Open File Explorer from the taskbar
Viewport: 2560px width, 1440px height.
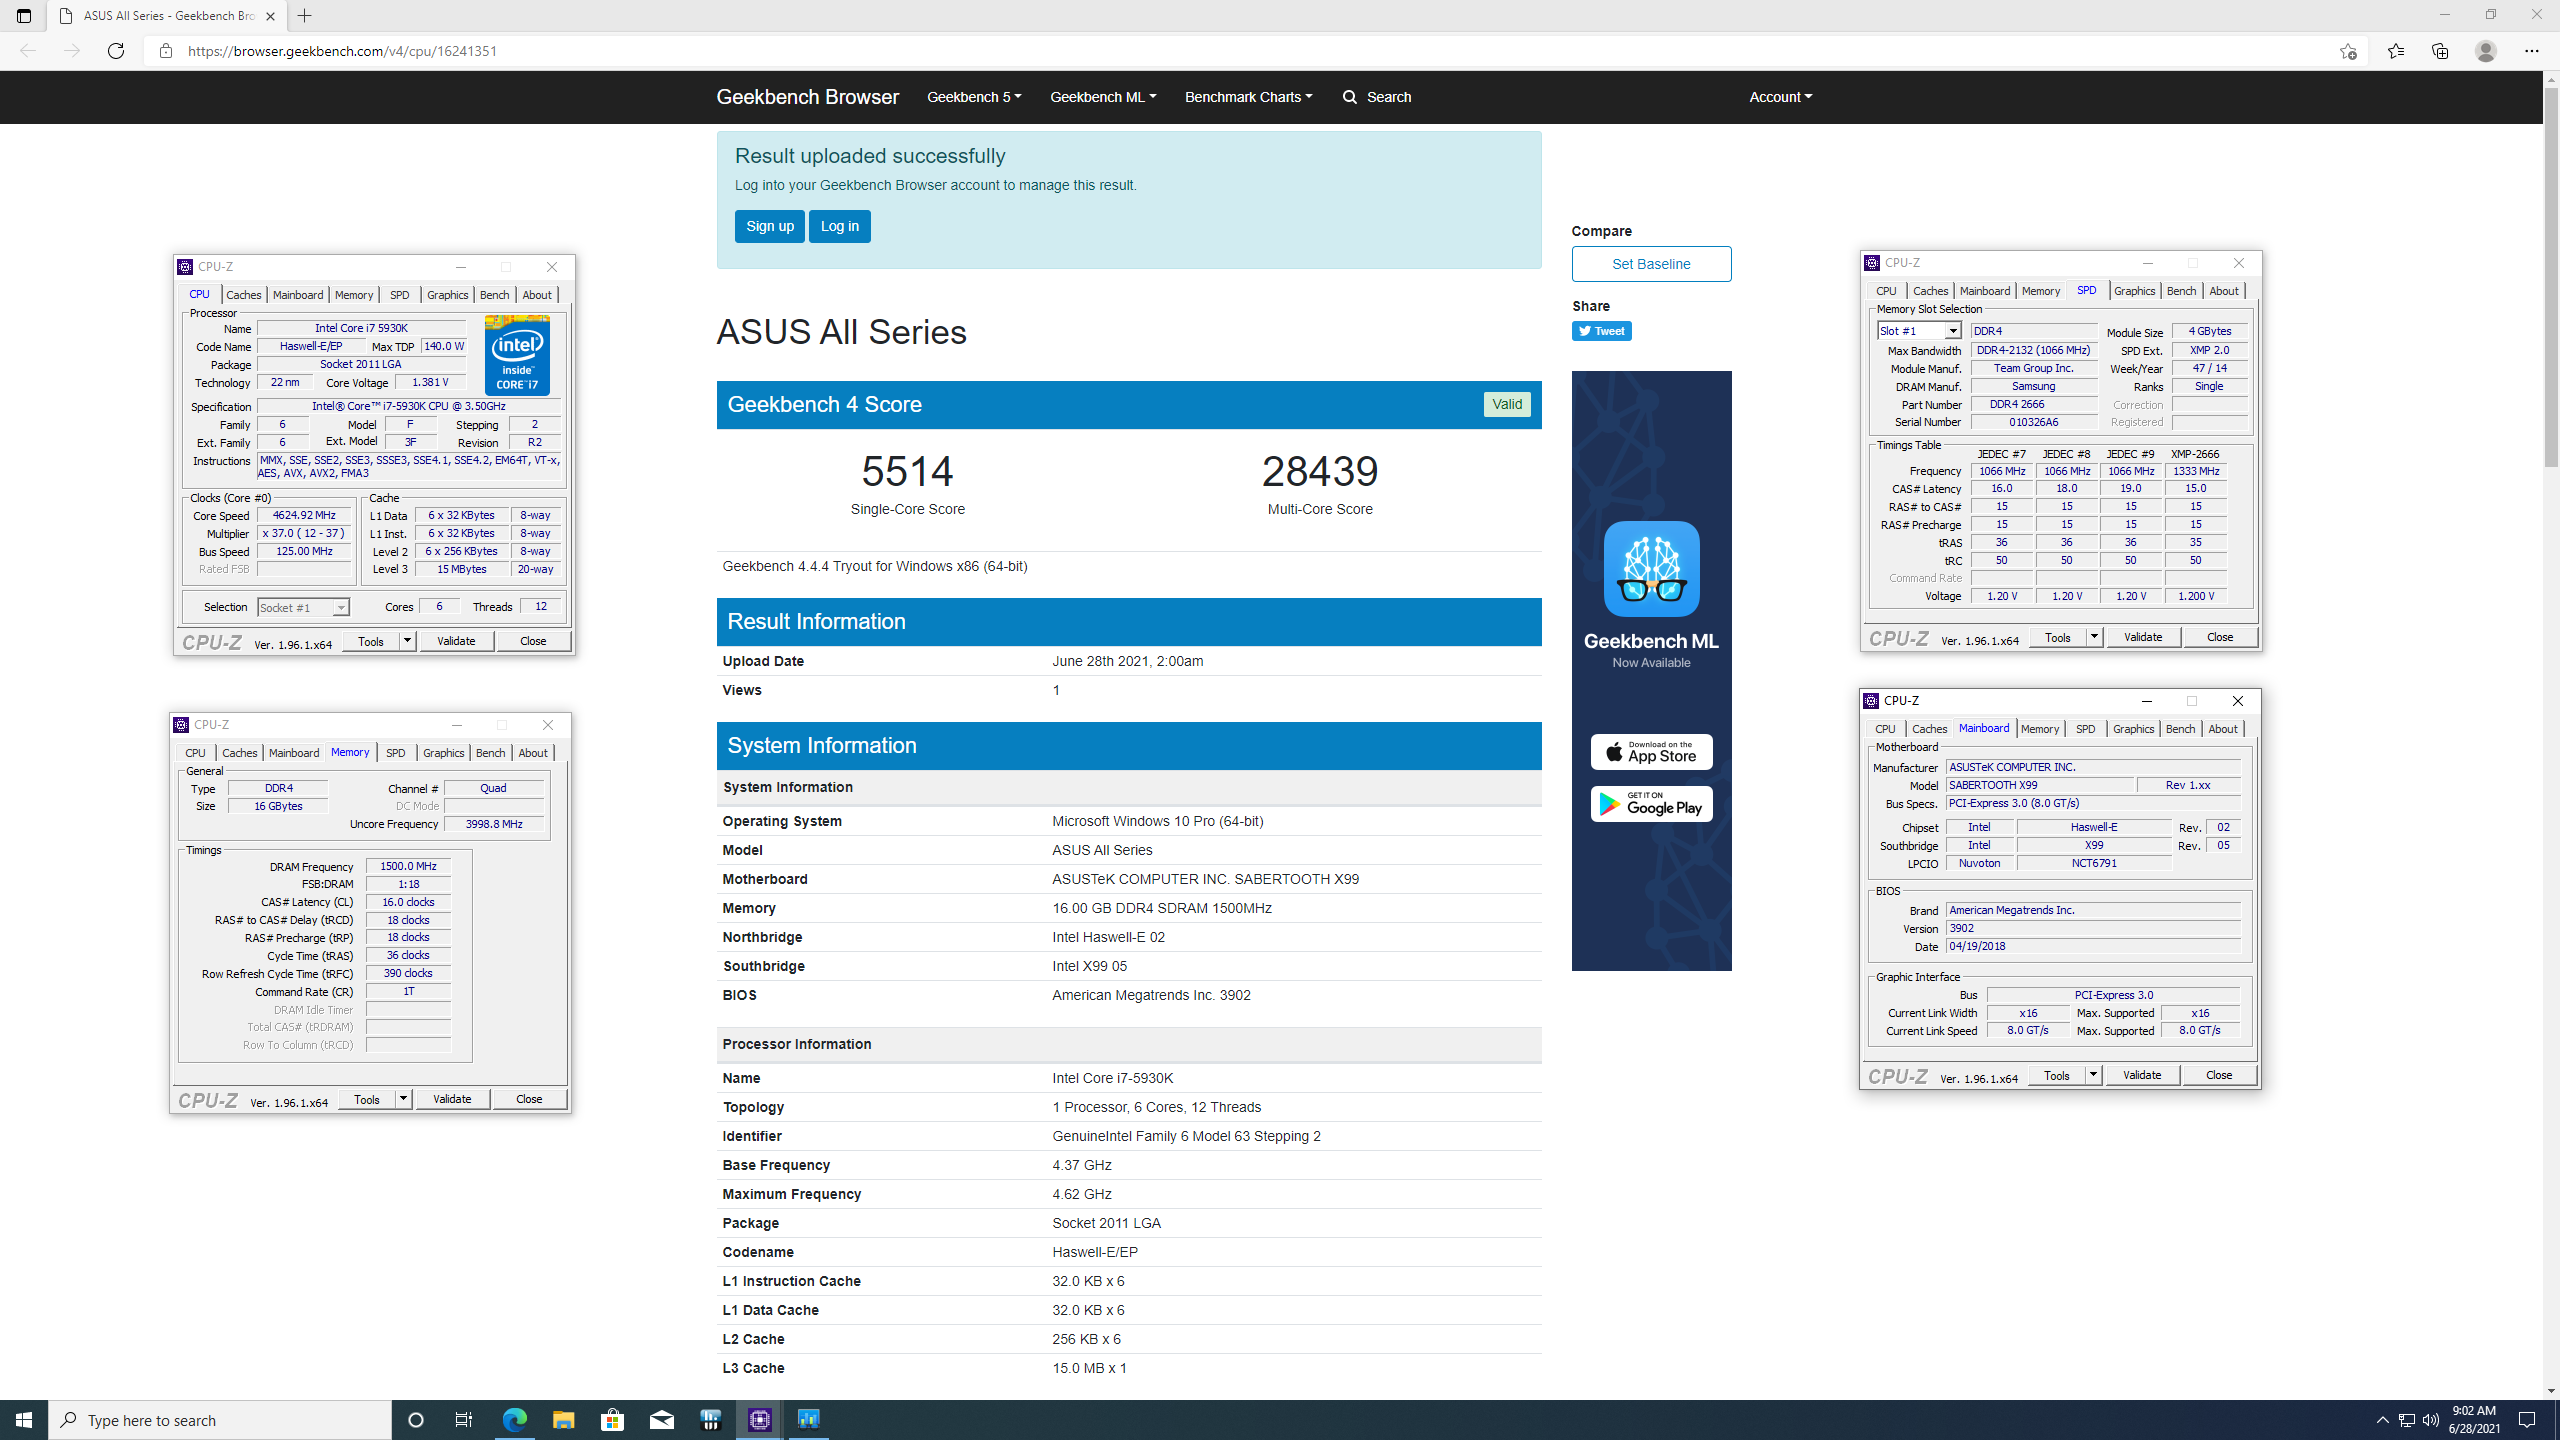pos(563,1420)
